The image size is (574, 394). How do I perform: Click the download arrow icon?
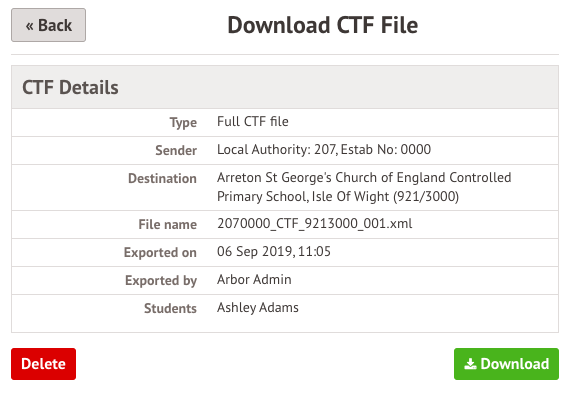(x=470, y=364)
